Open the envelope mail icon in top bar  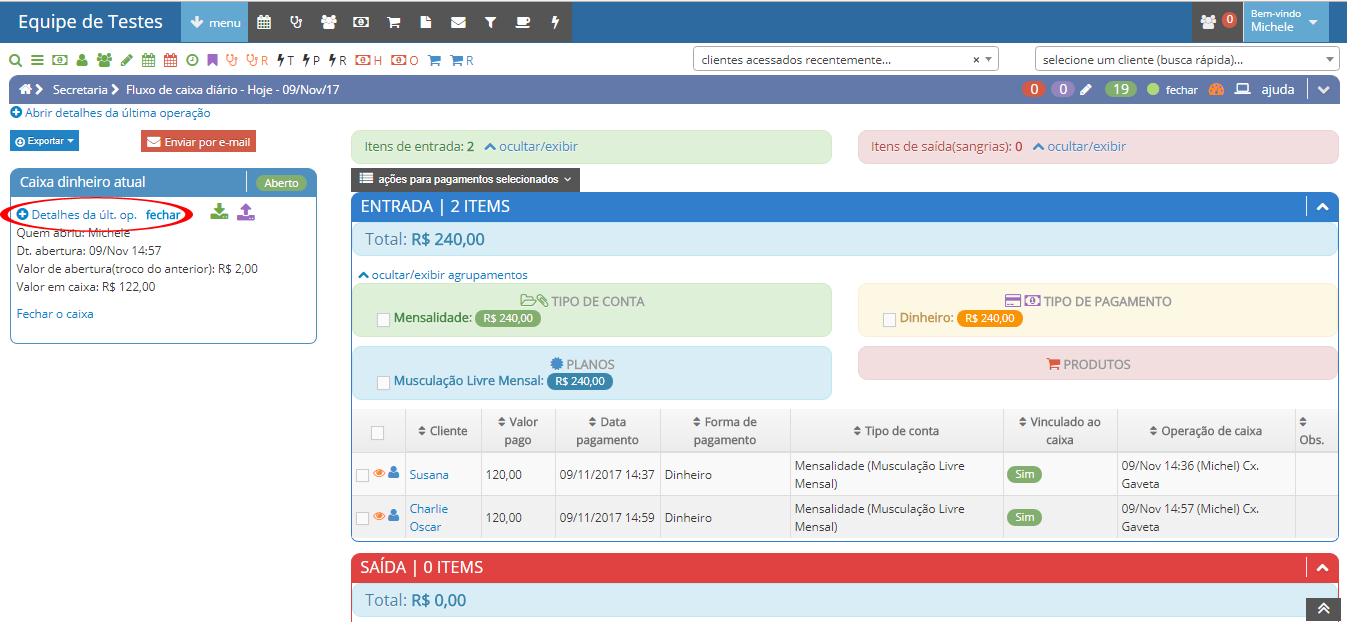tap(458, 21)
